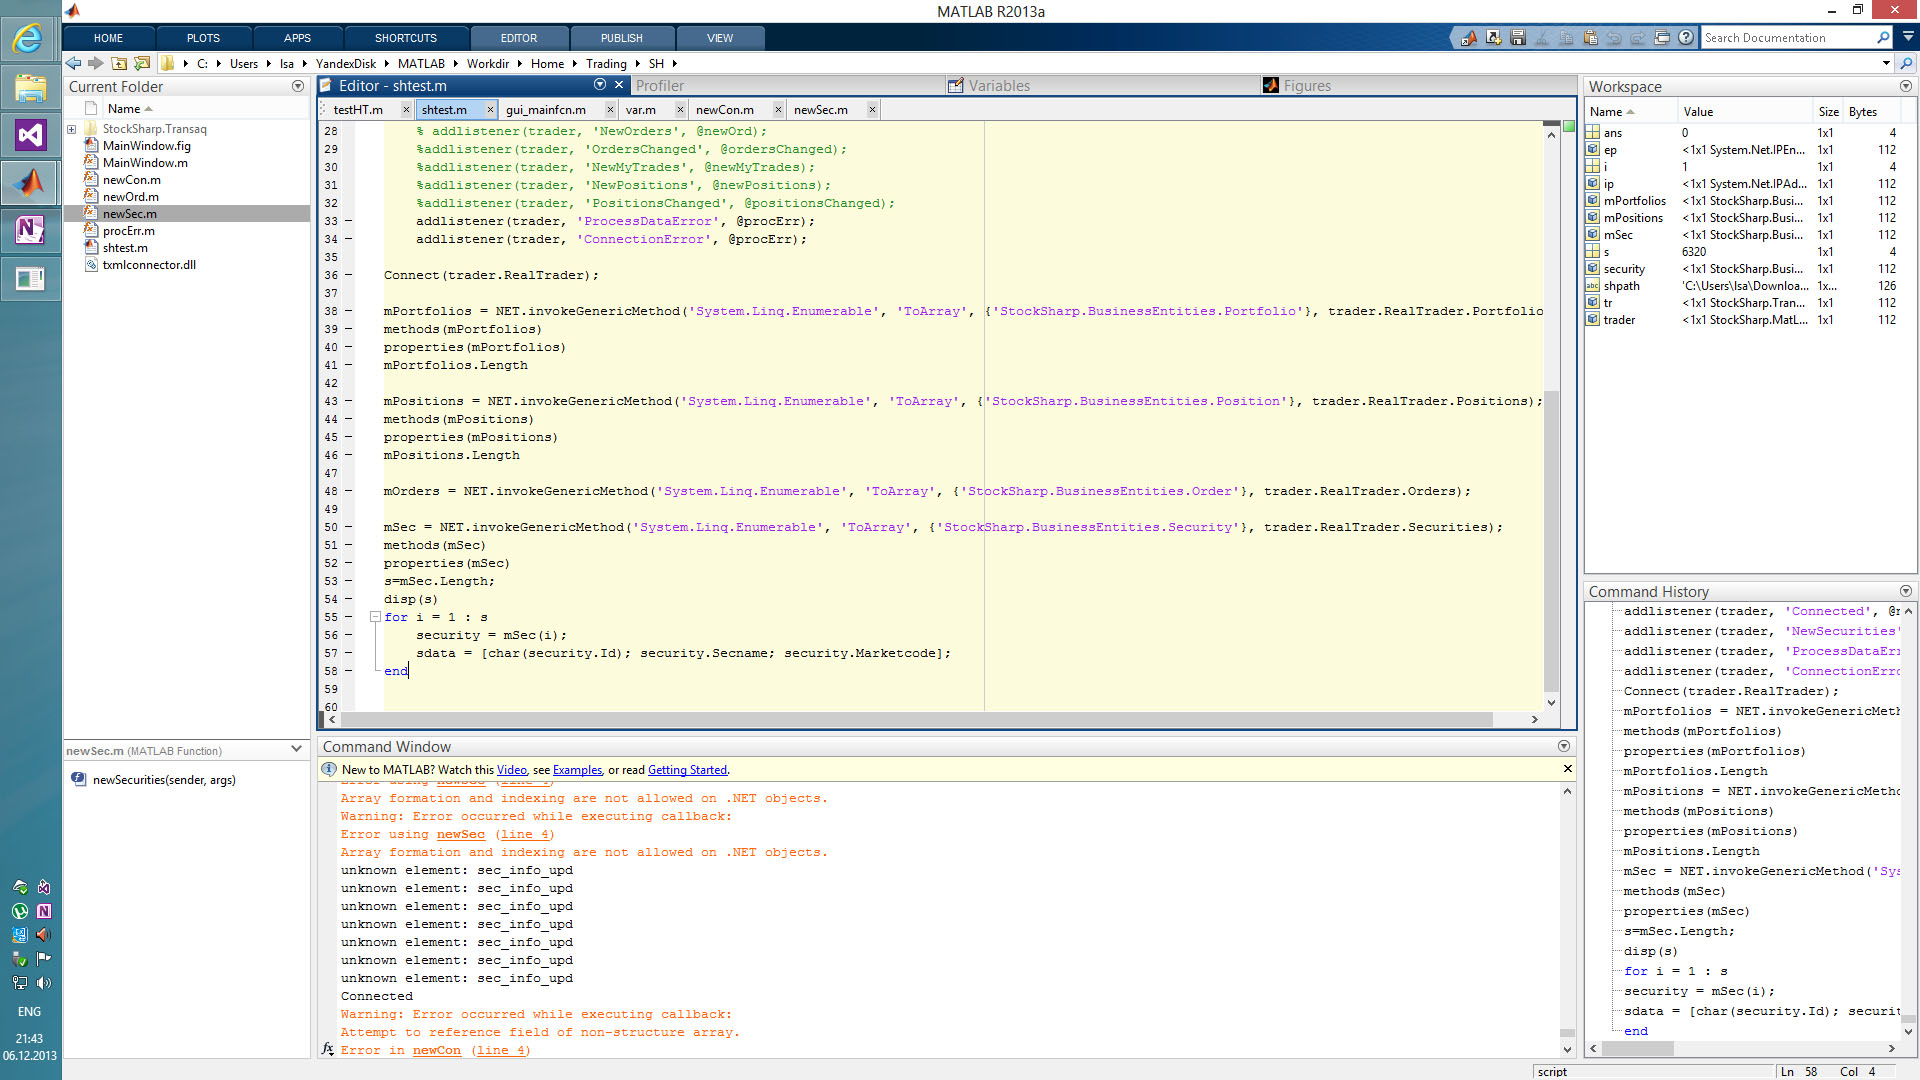Expand the StockSharp.Transaq folder
Viewport: 1920px width, 1080px height.
coord(72,129)
